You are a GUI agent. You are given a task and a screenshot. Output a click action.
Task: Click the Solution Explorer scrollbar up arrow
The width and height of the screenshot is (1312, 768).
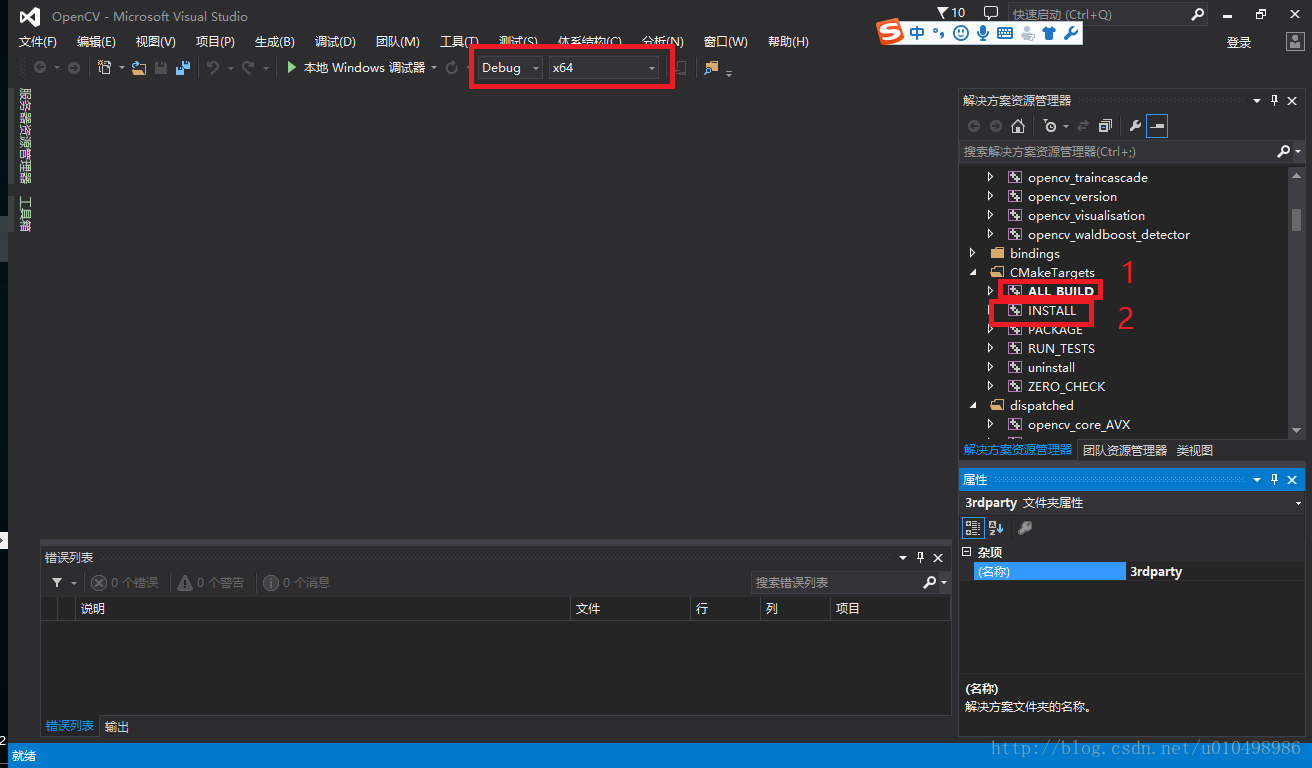[x=1296, y=175]
